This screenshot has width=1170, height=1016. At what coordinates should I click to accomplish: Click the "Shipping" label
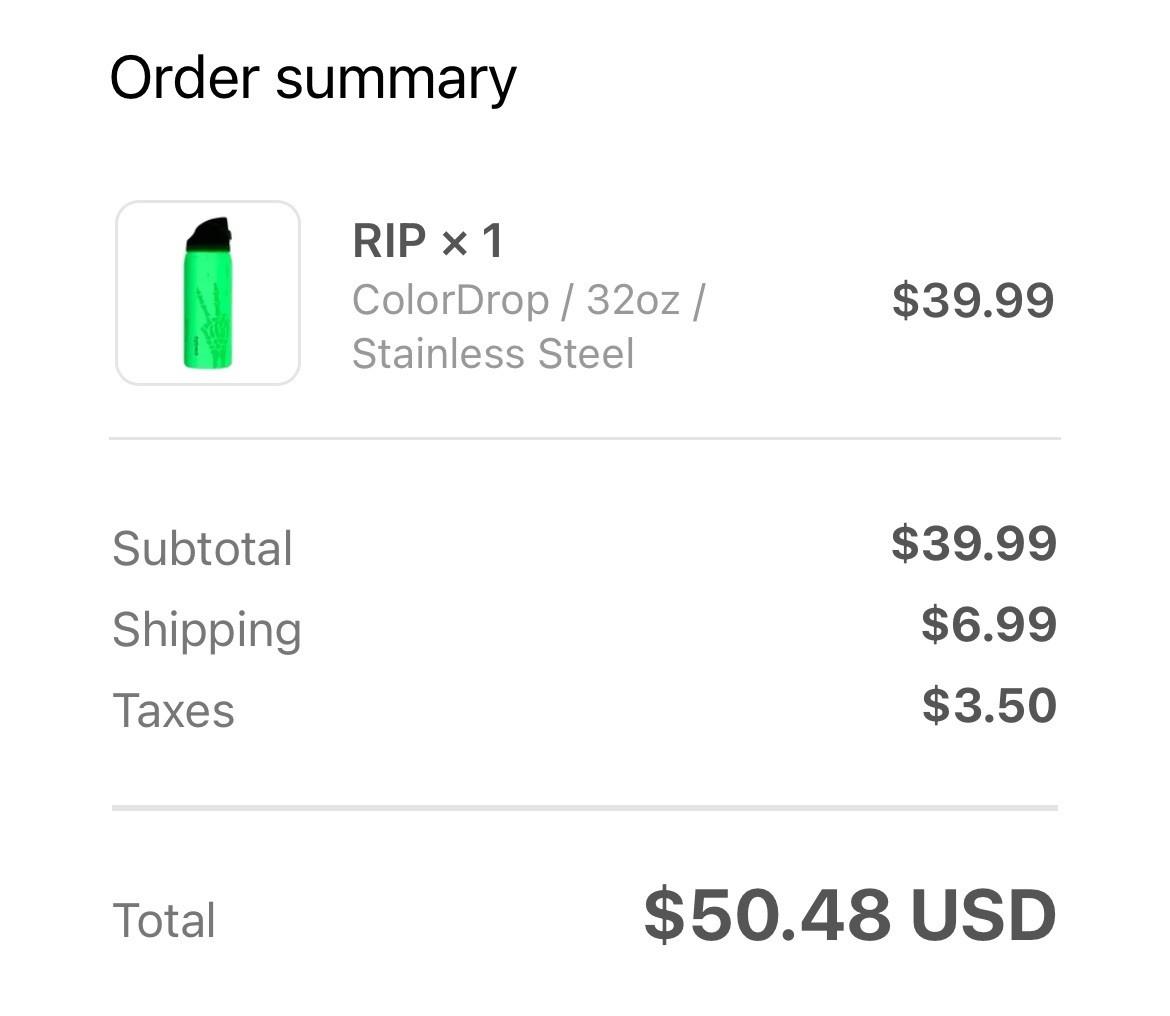(206, 630)
